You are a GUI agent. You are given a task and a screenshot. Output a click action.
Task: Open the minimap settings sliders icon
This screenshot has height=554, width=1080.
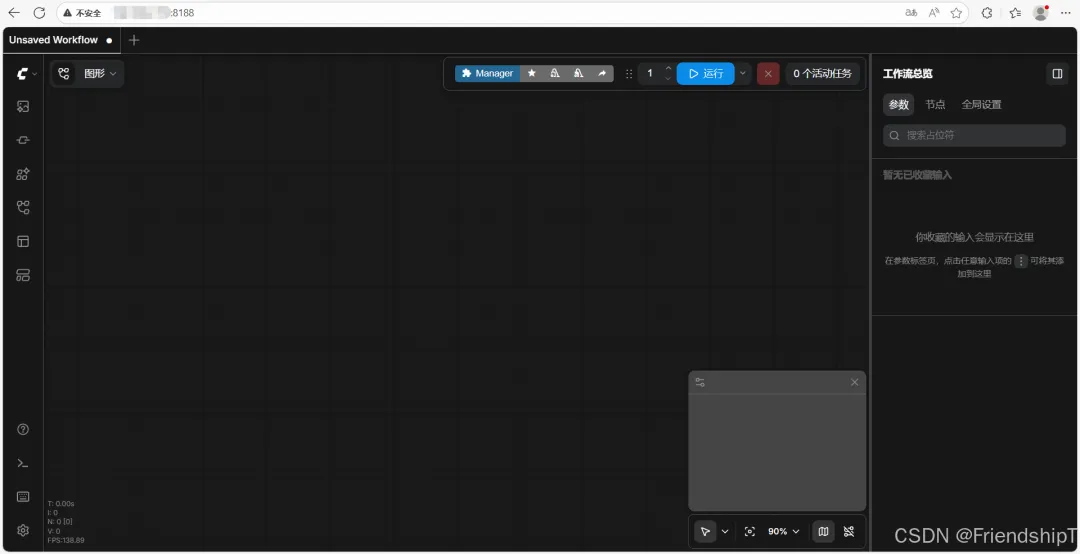click(700, 382)
